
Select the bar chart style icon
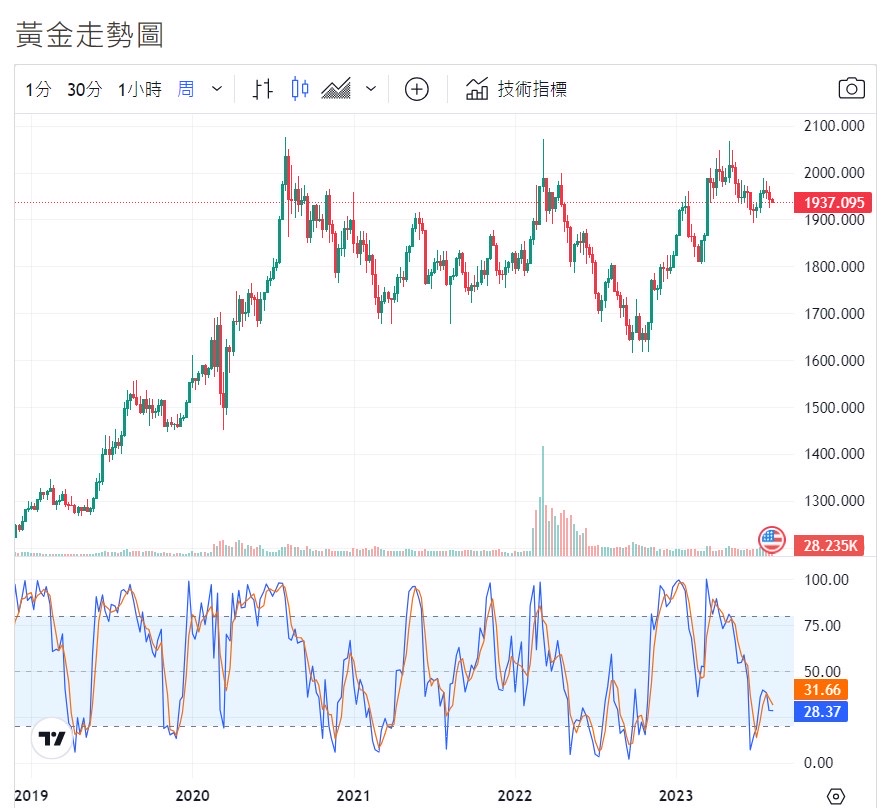click(263, 89)
